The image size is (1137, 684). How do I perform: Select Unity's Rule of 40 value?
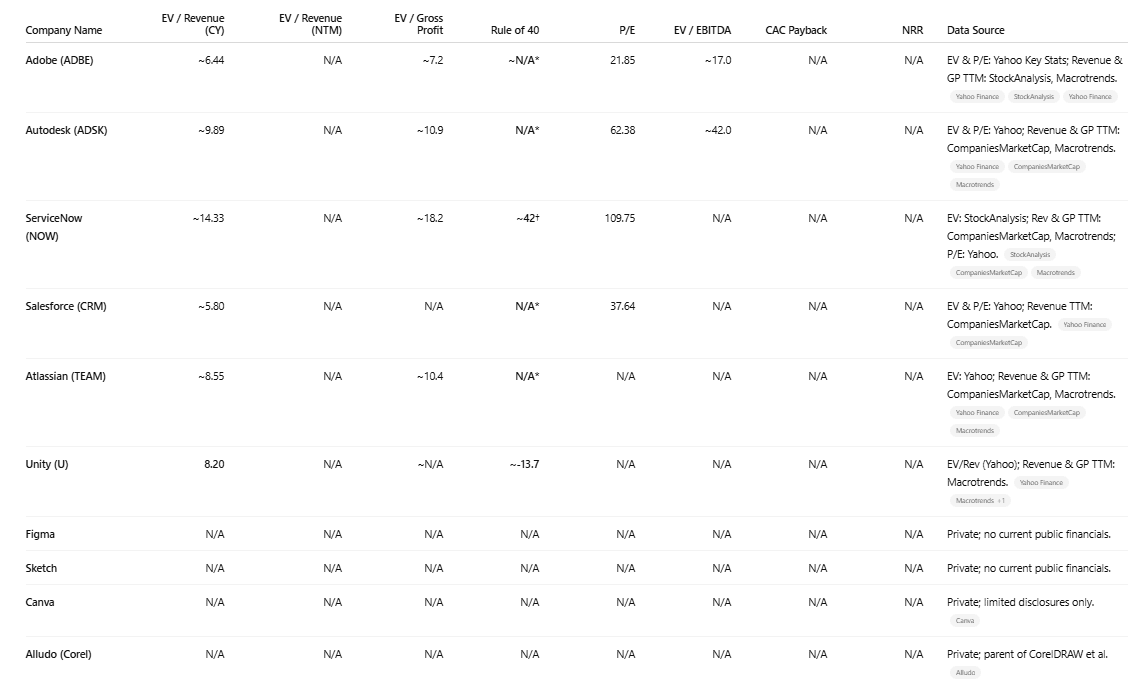click(x=524, y=464)
